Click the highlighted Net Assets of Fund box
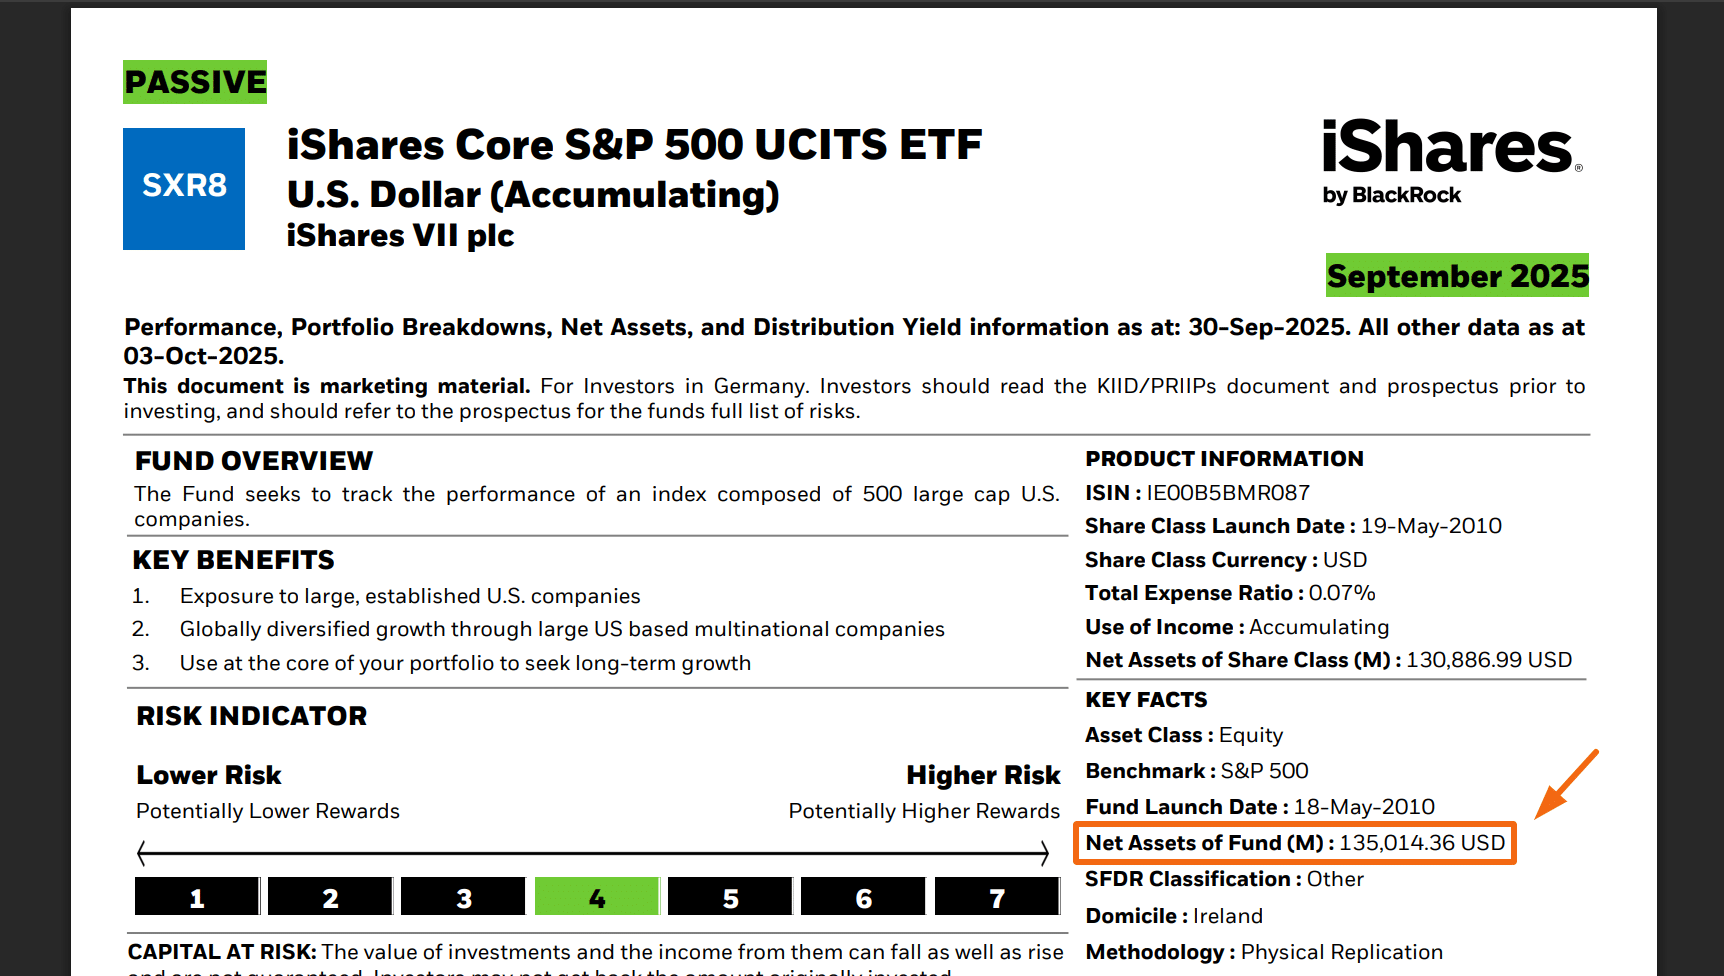 [x=1295, y=843]
